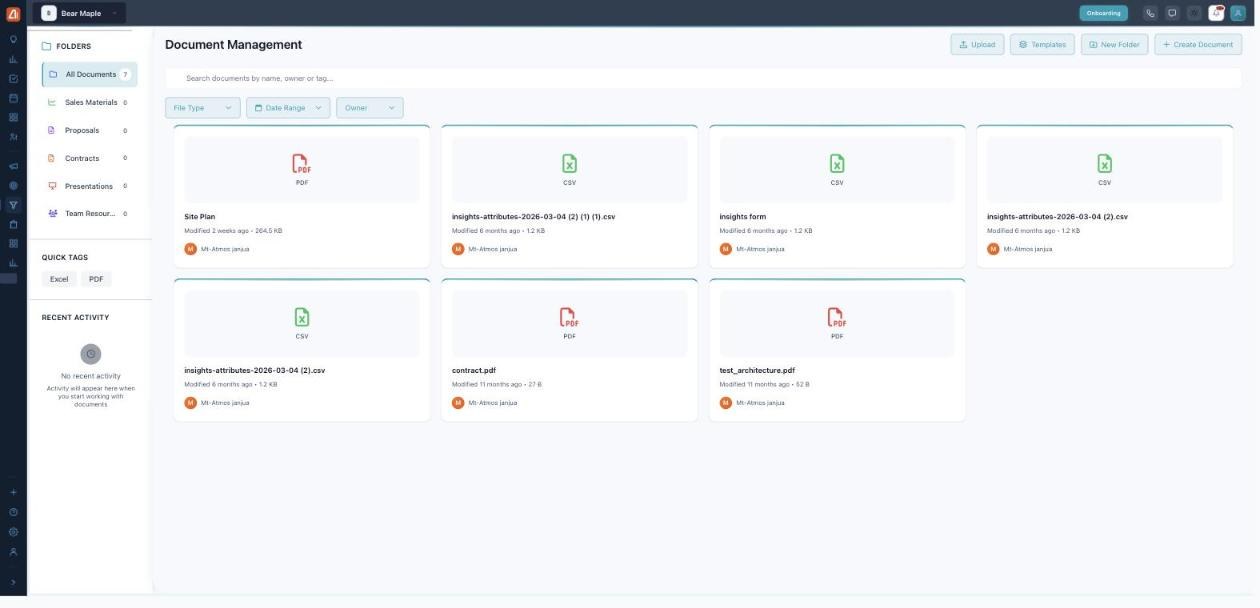The height and width of the screenshot is (608, 1260).
Task: Select the Team Resources folder
Action: click(89, 213)
